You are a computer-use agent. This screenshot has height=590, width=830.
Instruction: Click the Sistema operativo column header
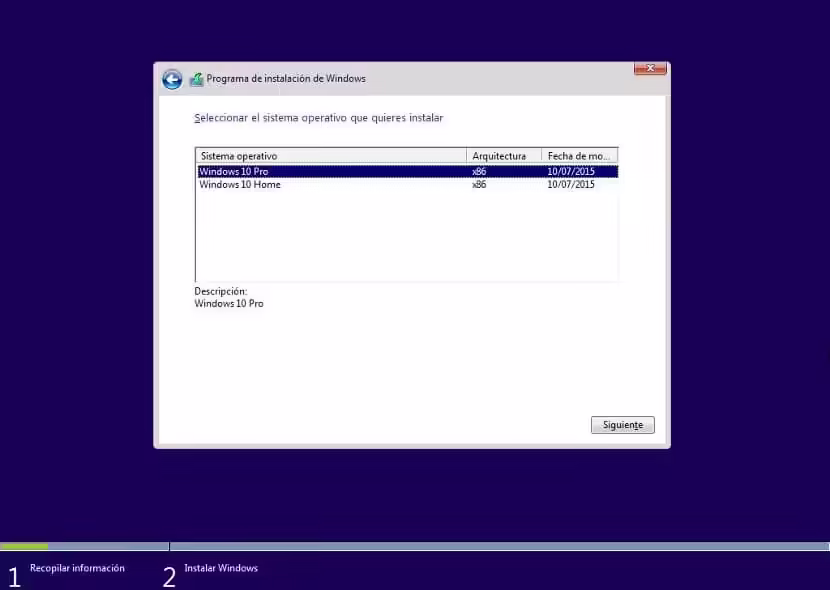(331, 156)
